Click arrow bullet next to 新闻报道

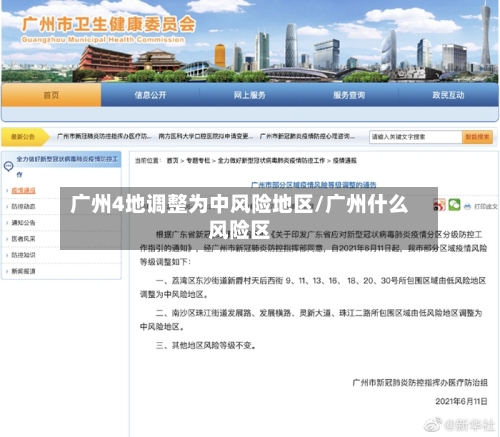(7, 271)
